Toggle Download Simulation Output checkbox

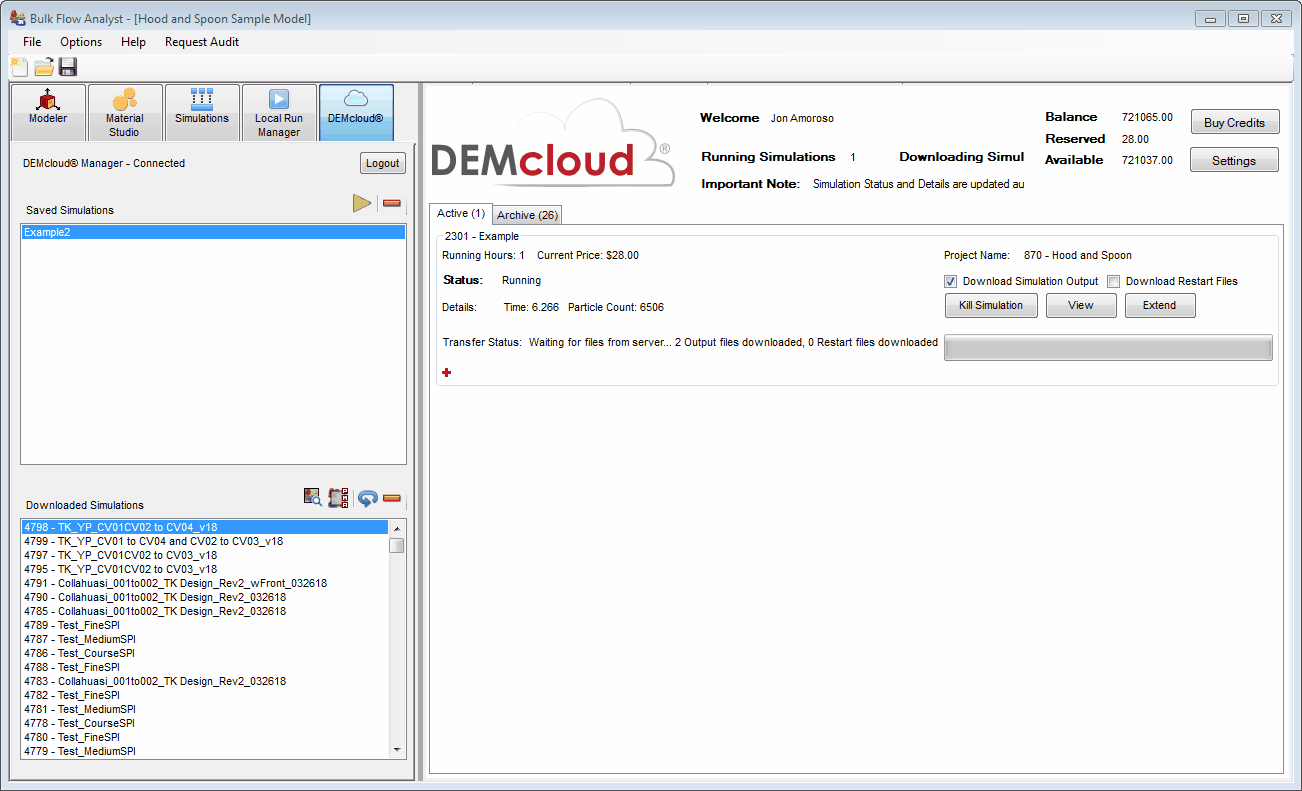tap(951, 281)
